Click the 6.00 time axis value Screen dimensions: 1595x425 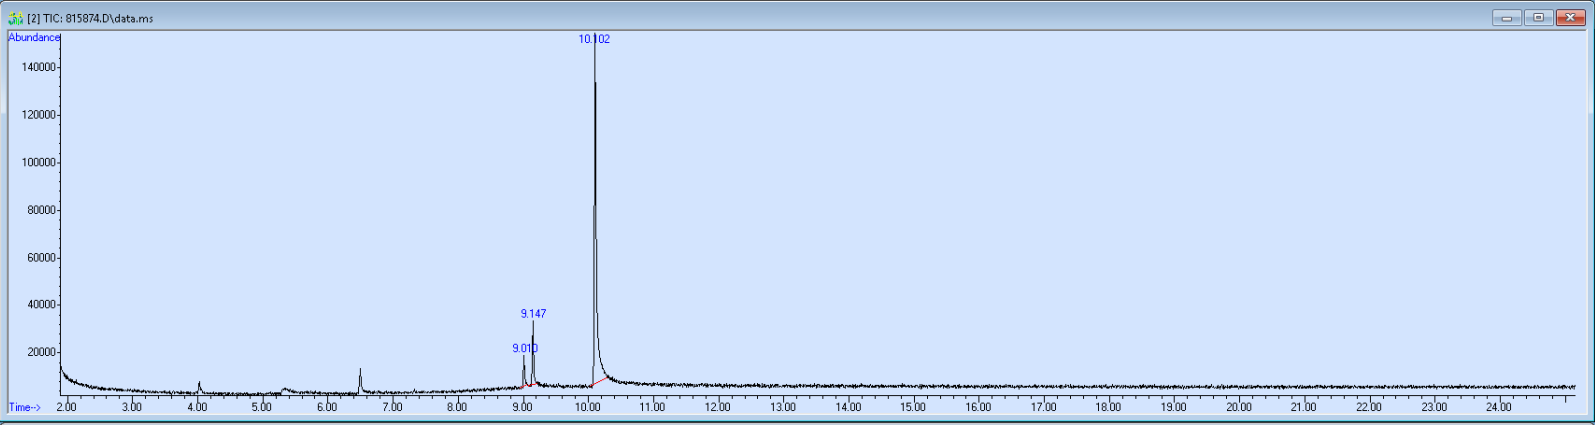(327, 407)
